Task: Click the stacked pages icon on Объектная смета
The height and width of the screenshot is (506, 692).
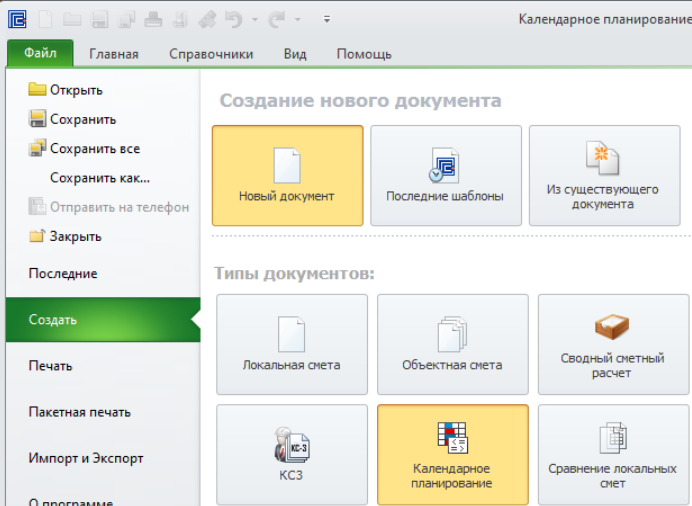Action: coord(452,334)
